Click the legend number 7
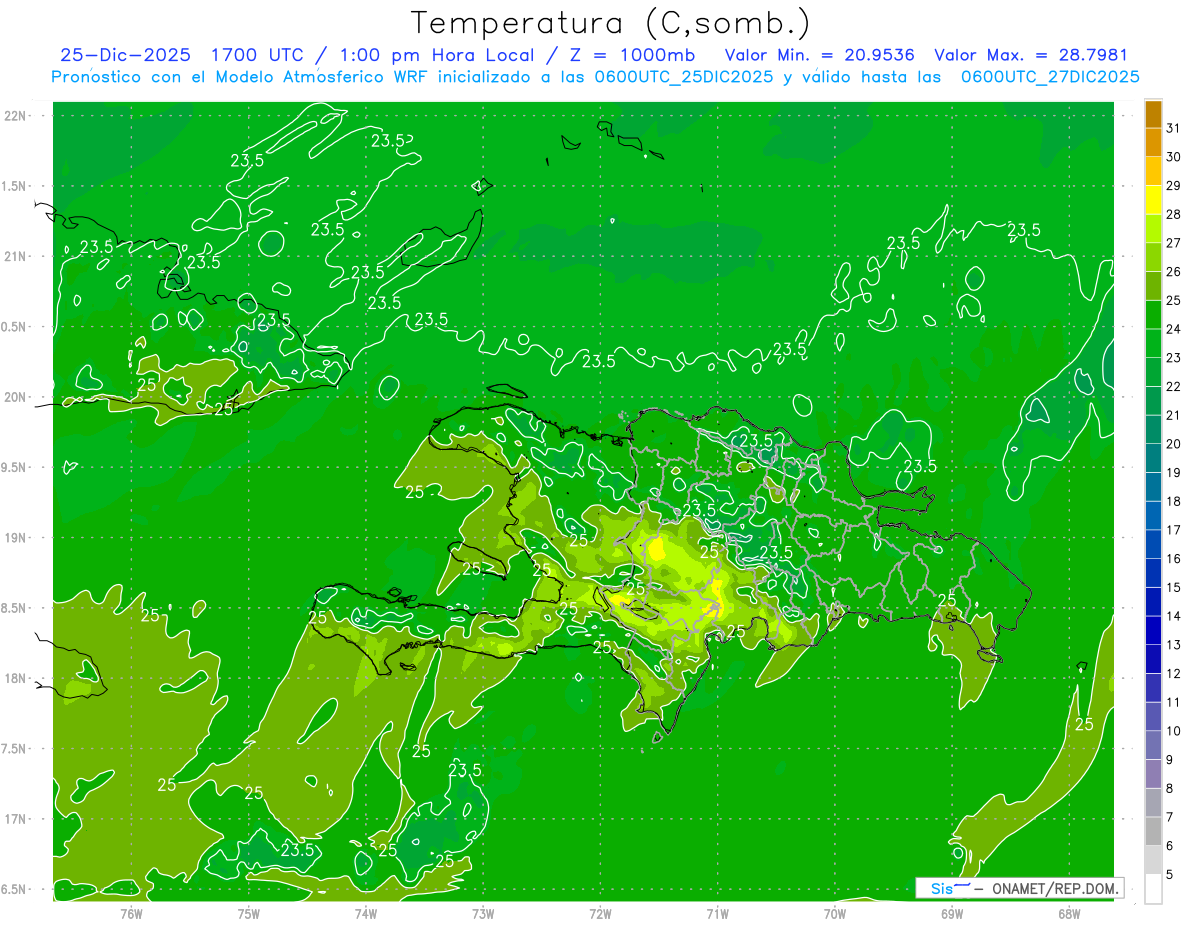Image resolution: width=1200 pixels, height=927 pixels. [x=1170, y=818]
